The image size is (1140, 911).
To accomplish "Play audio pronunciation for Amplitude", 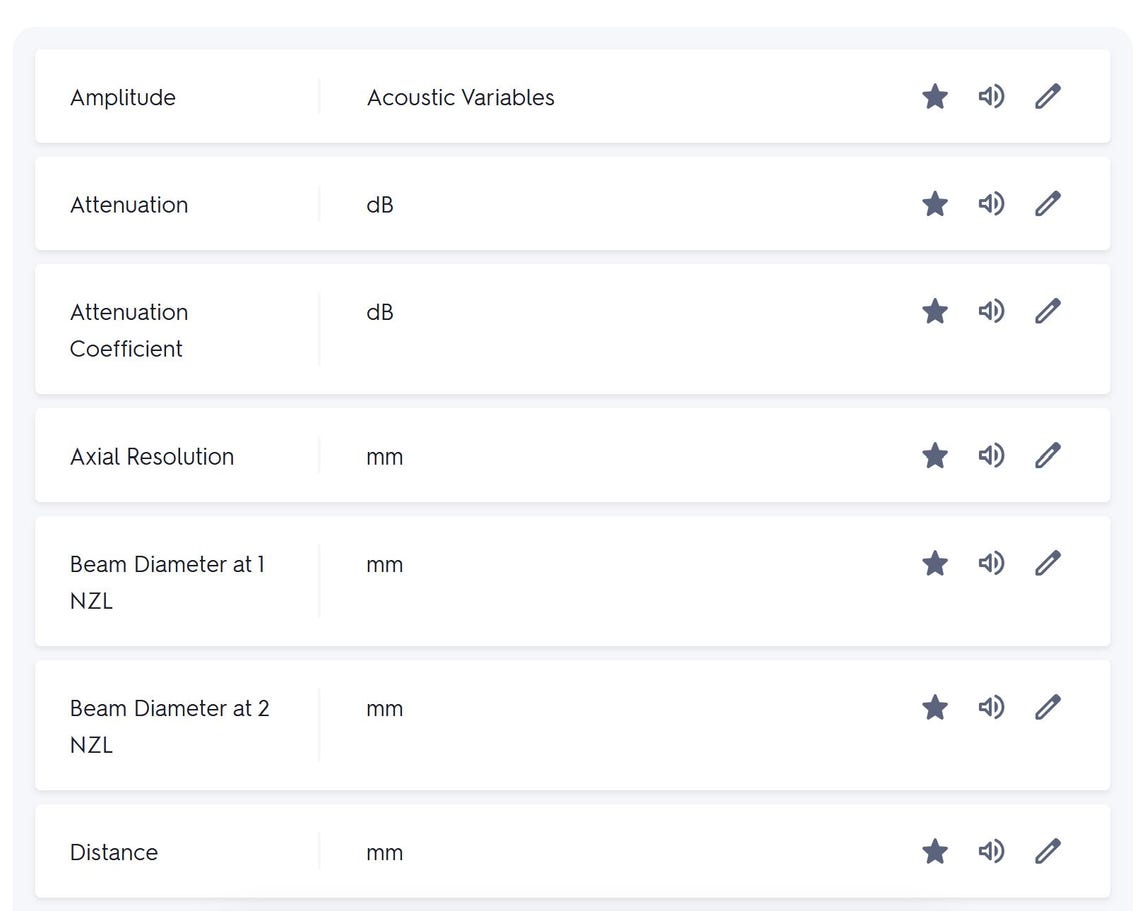I will (x=991, y=96).
